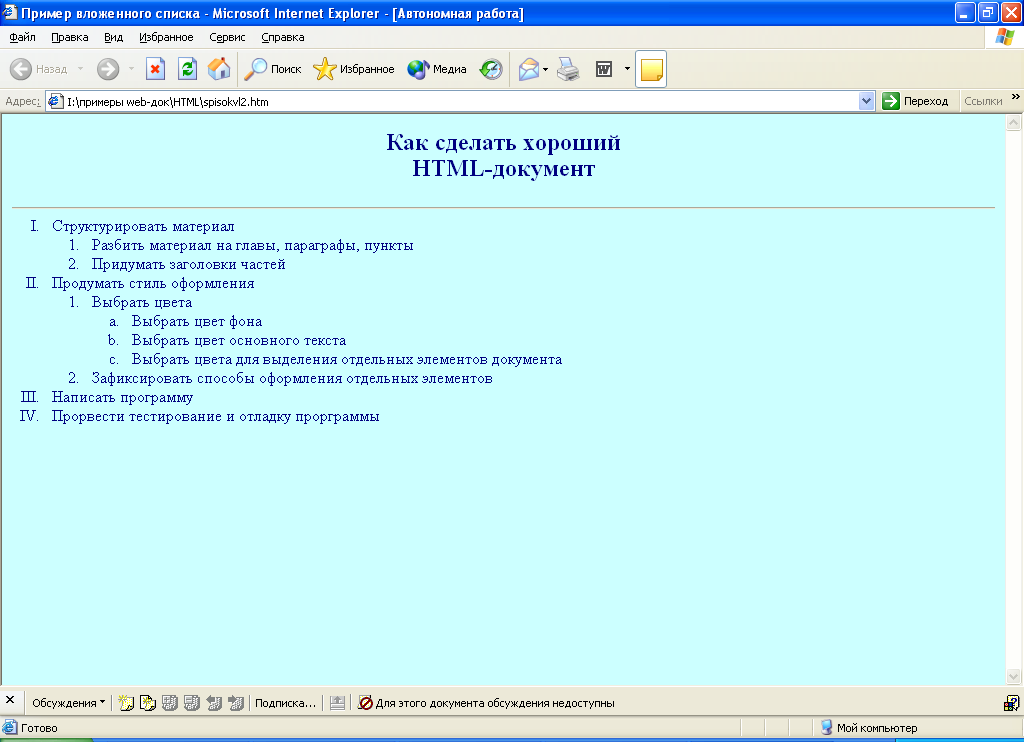The height and width of the screenshot is (742, 1024).
Task: Open the Вид menu
Action: click(x=114, y=37)
